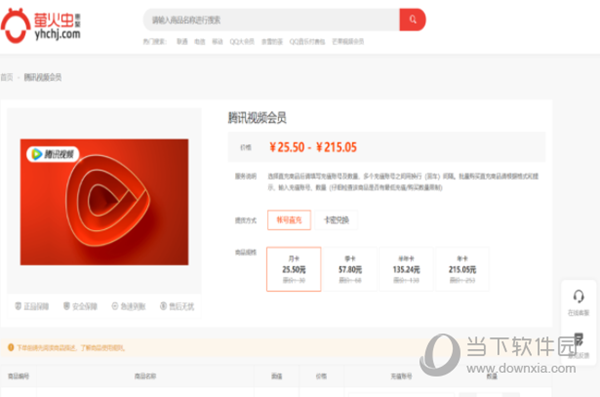600x397 pixels.
Task: Click the red search magnifier button
Action: coord(412,20)
